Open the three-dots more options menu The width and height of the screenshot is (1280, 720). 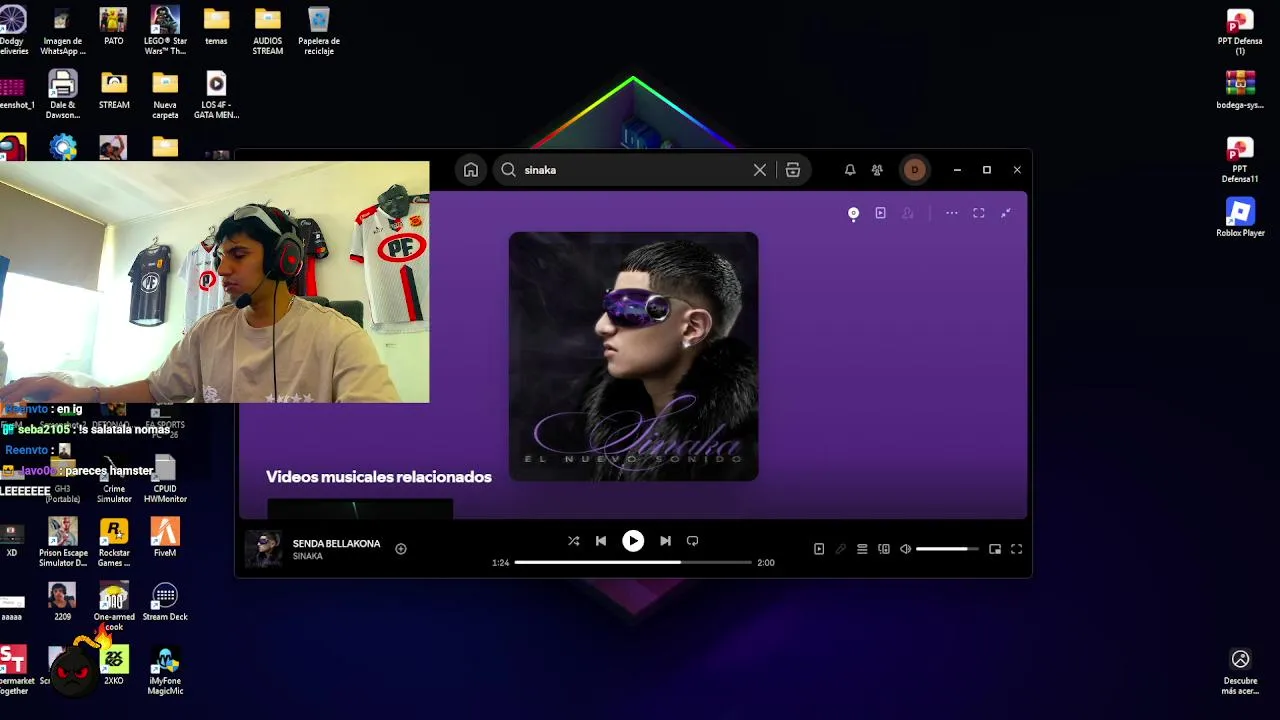[952, 213]
